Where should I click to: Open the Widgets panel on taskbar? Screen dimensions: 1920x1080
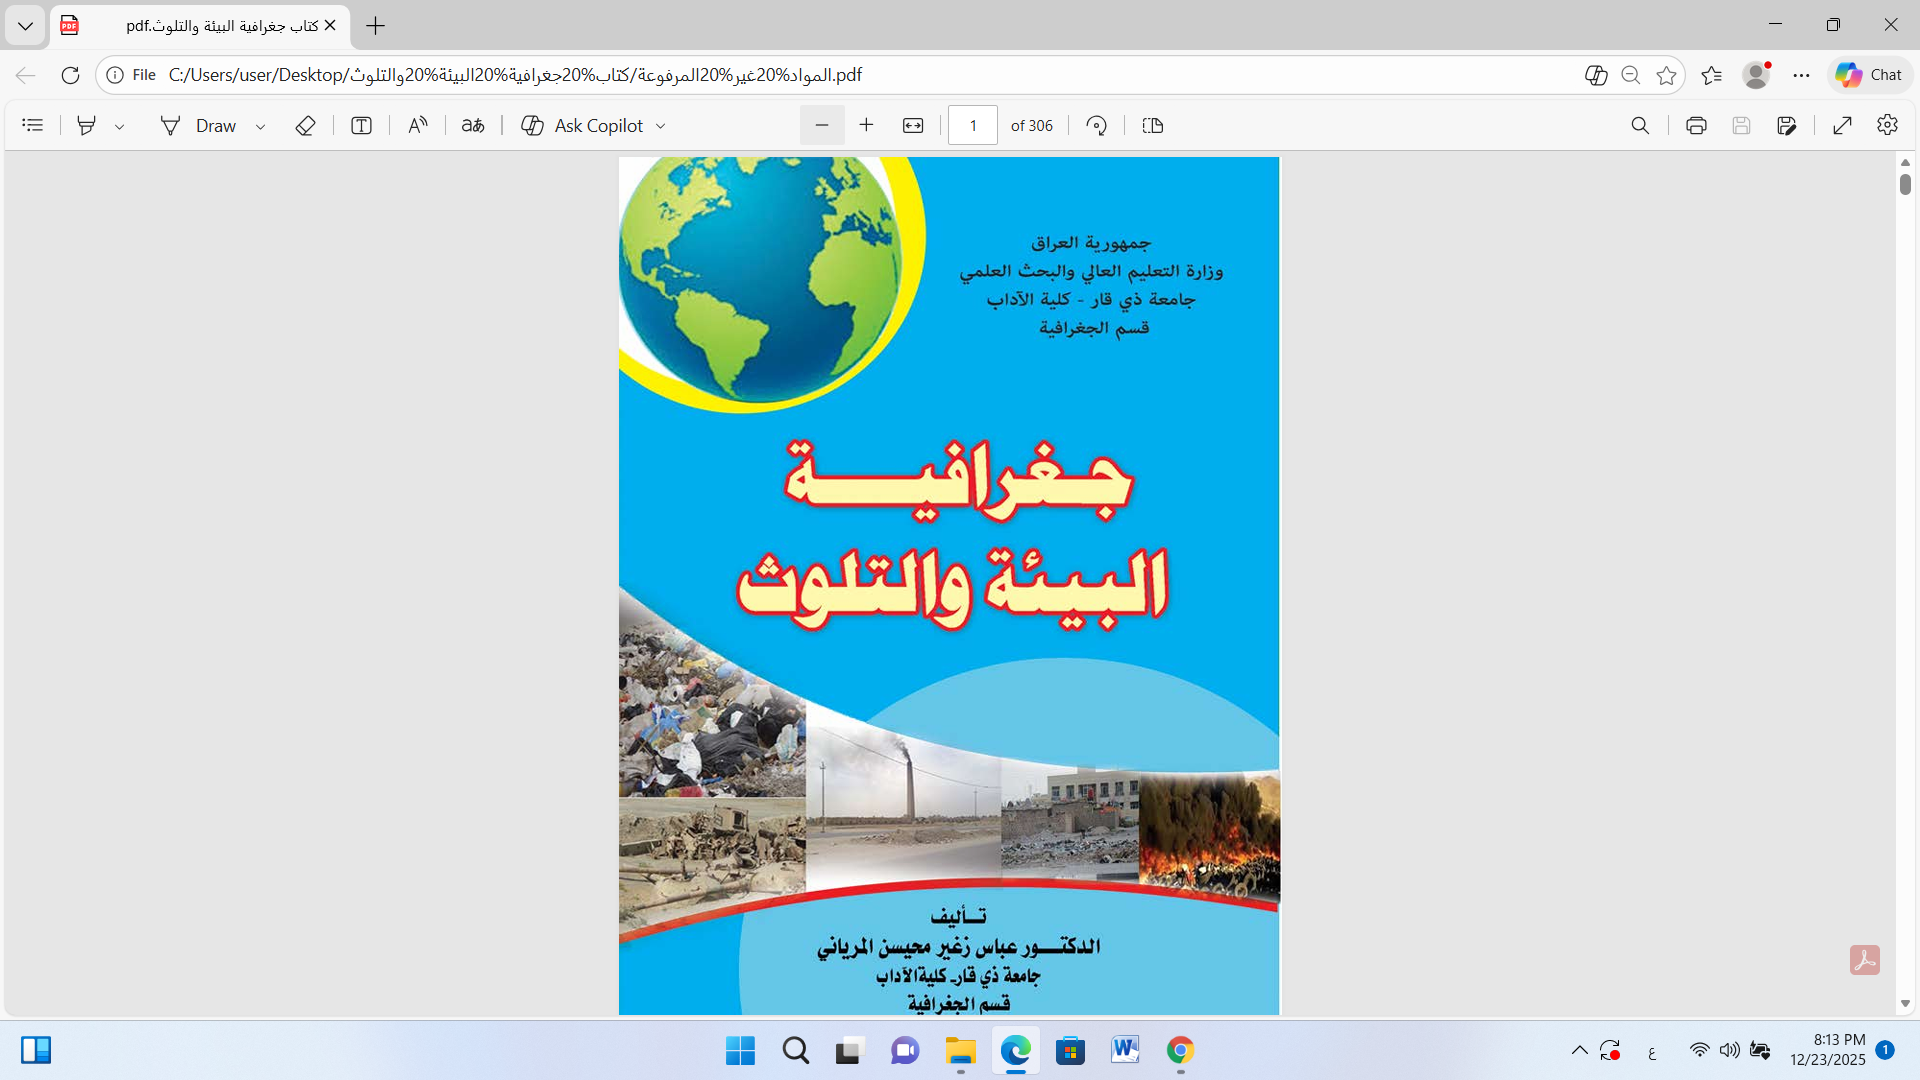[x=36, y=1051]
